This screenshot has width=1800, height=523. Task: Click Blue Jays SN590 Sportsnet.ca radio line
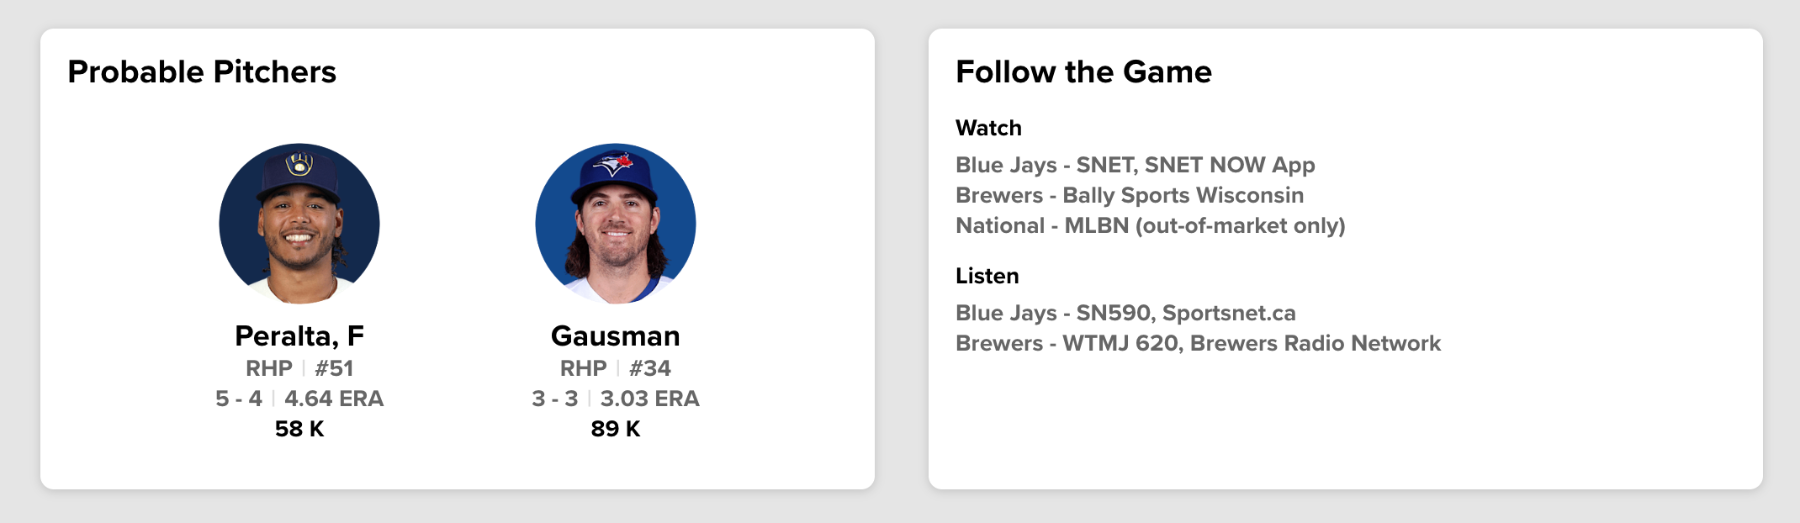click(x=1125, y=313)
